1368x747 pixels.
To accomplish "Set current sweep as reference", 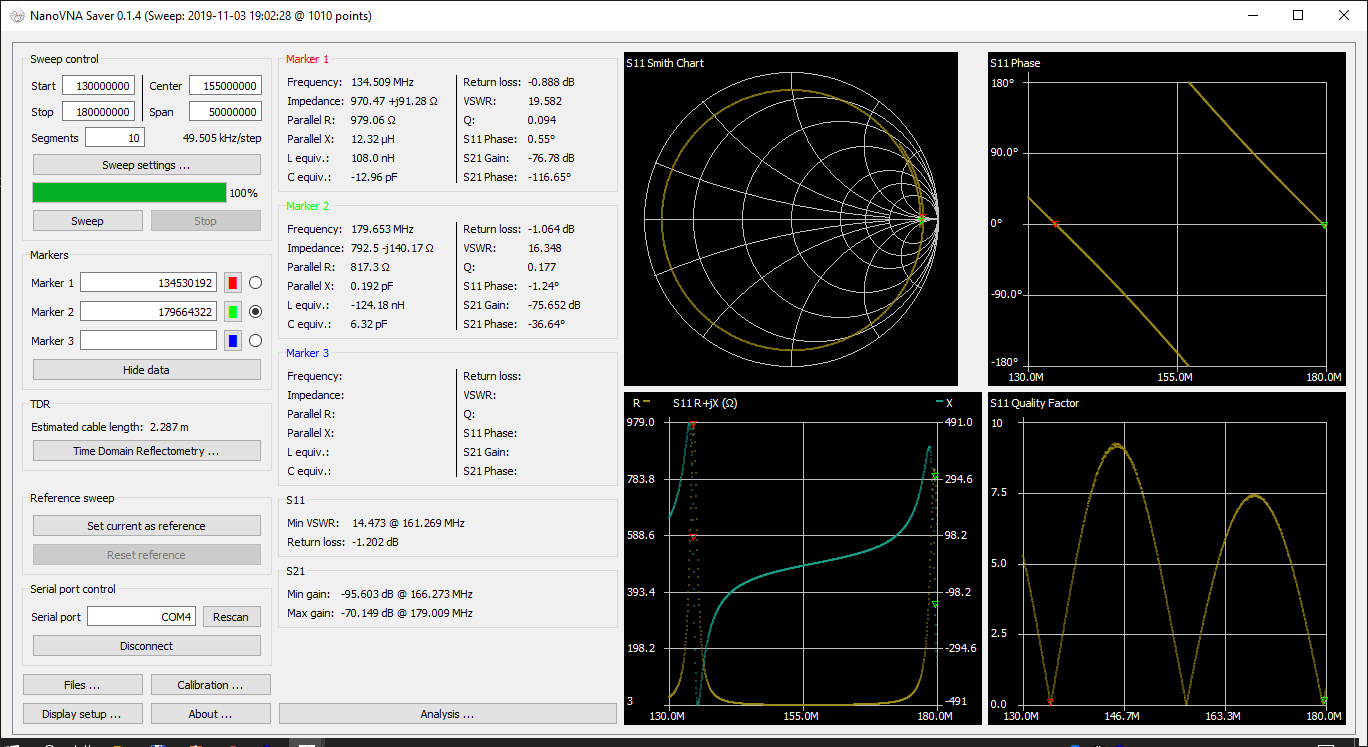I will pyautogui.click(x=146, y=525).
